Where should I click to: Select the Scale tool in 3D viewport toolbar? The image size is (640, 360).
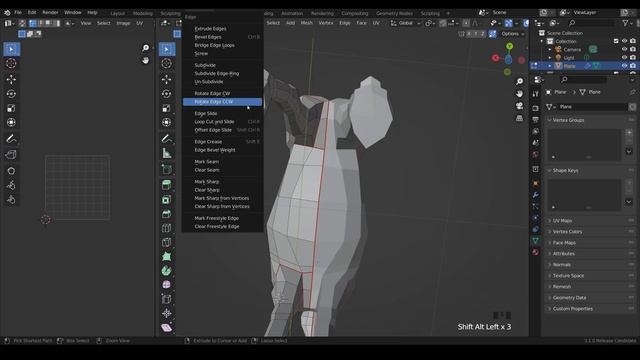point(167,108)
